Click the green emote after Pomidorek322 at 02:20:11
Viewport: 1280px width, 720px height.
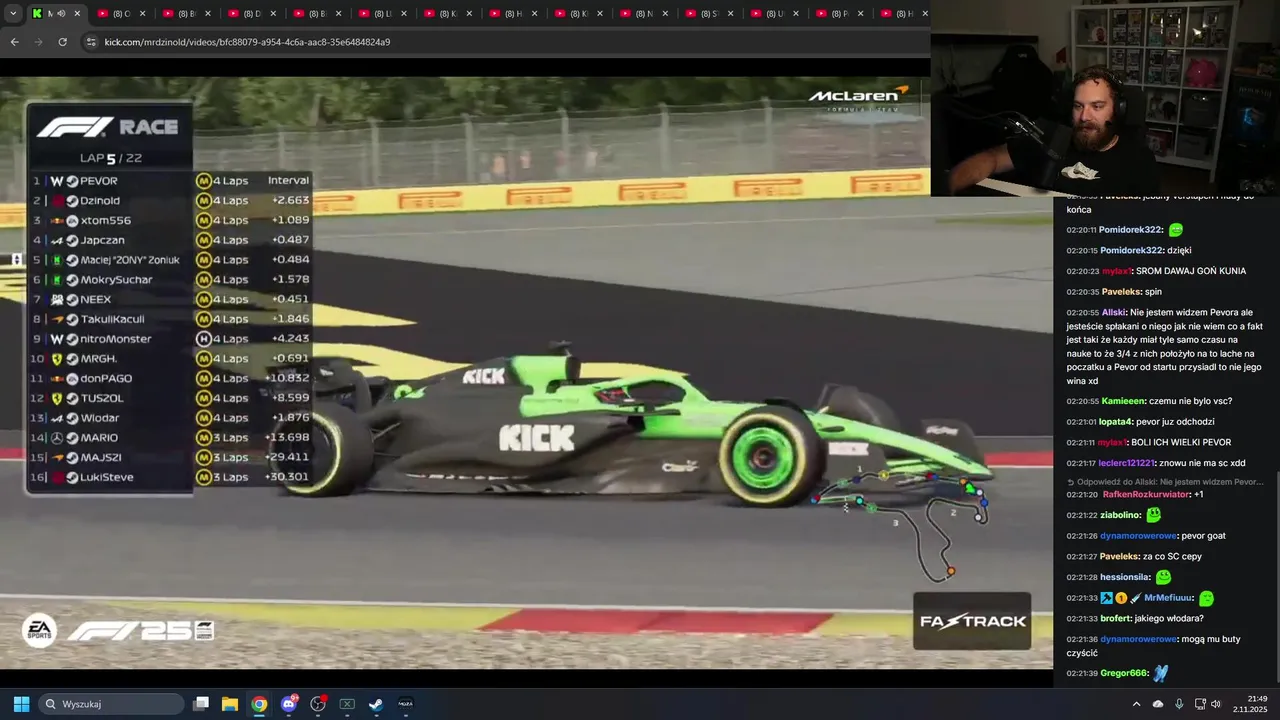point(1176,230)
